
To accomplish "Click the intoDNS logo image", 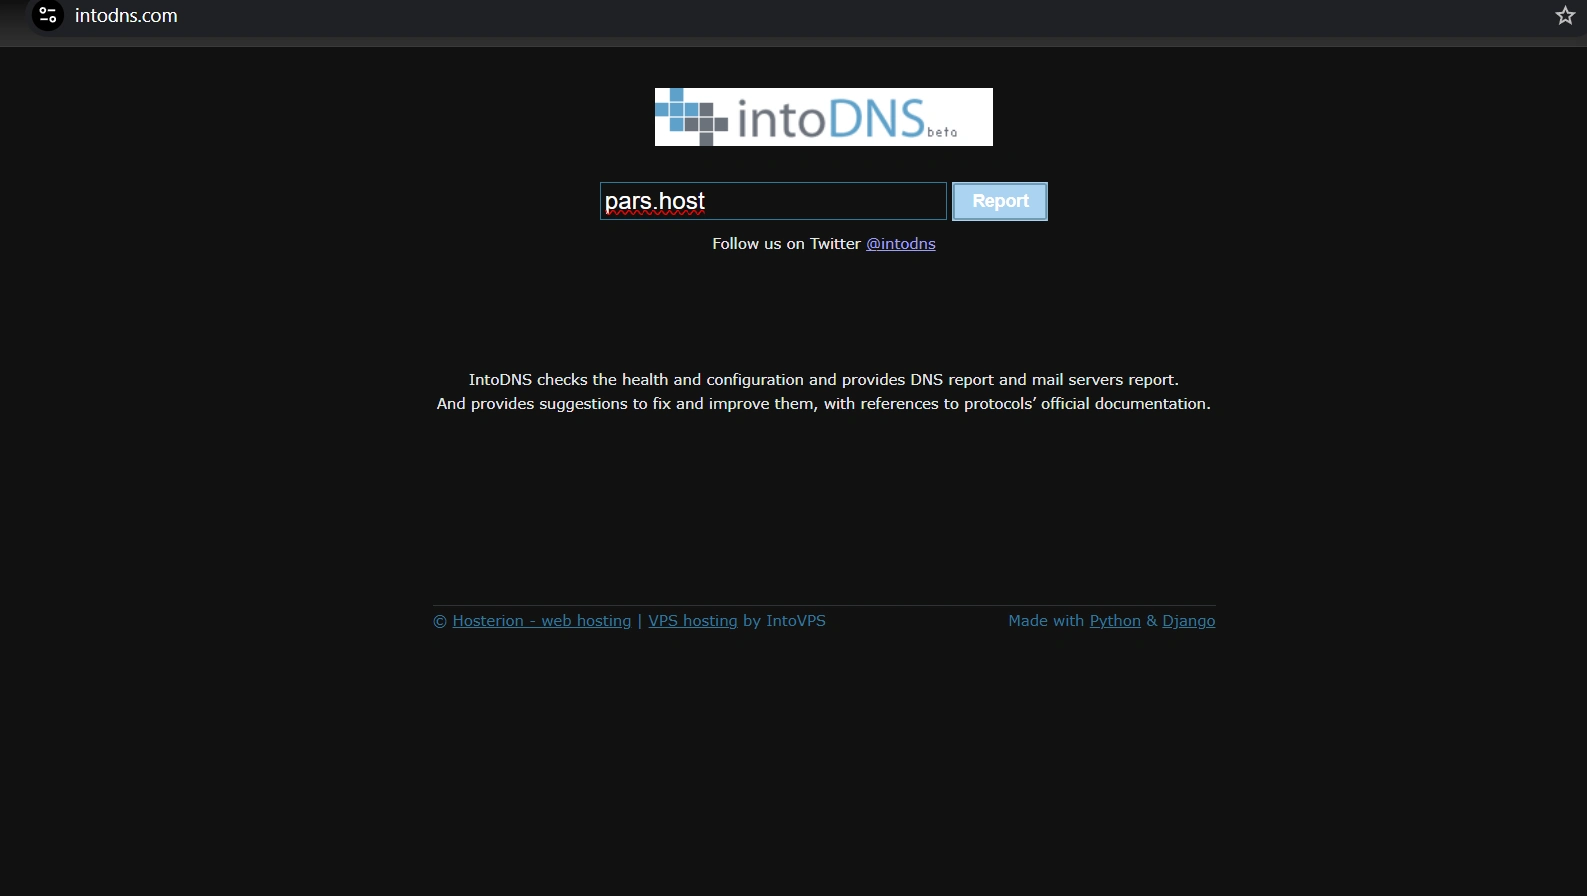I will 823,117.
